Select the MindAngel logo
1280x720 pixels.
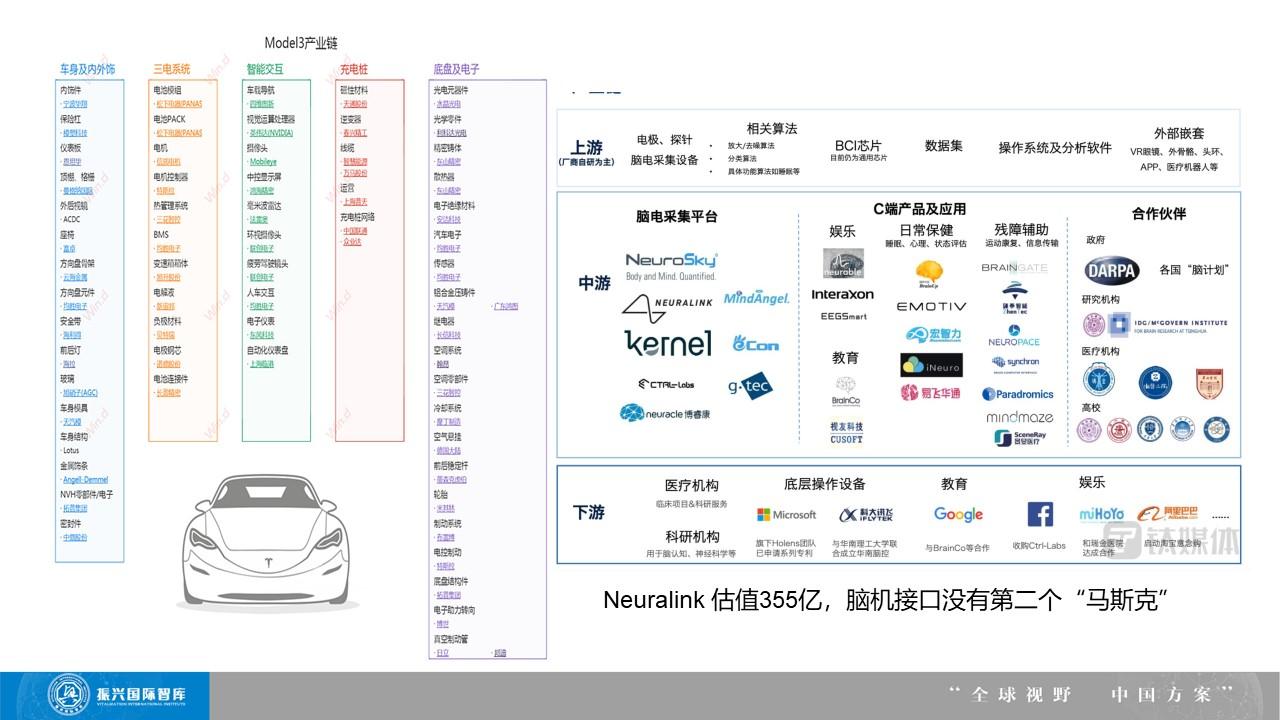point(757,297)
